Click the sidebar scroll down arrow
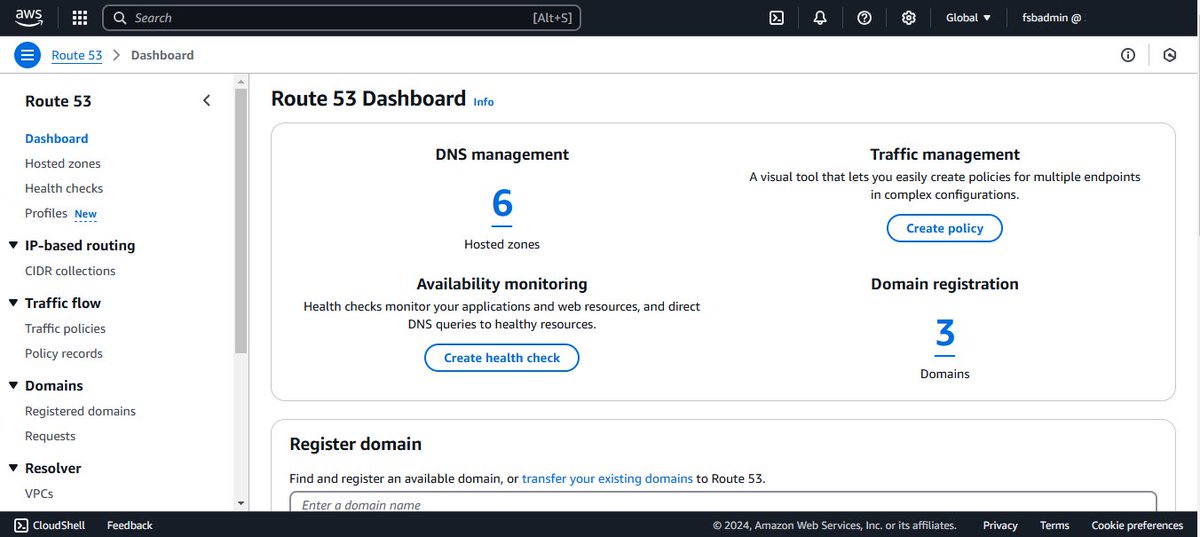 tap(241, 503)
